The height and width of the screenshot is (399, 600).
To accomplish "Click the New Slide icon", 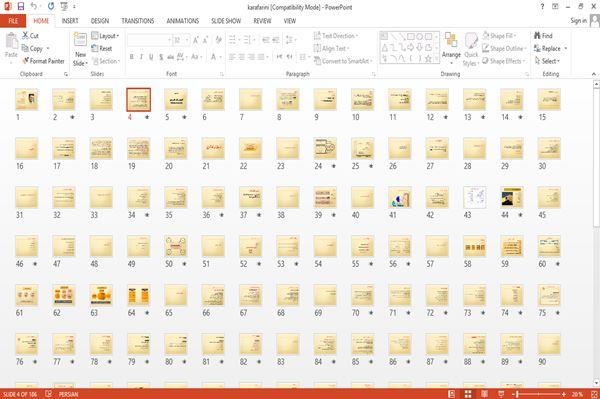I will (x=80, y=40).
